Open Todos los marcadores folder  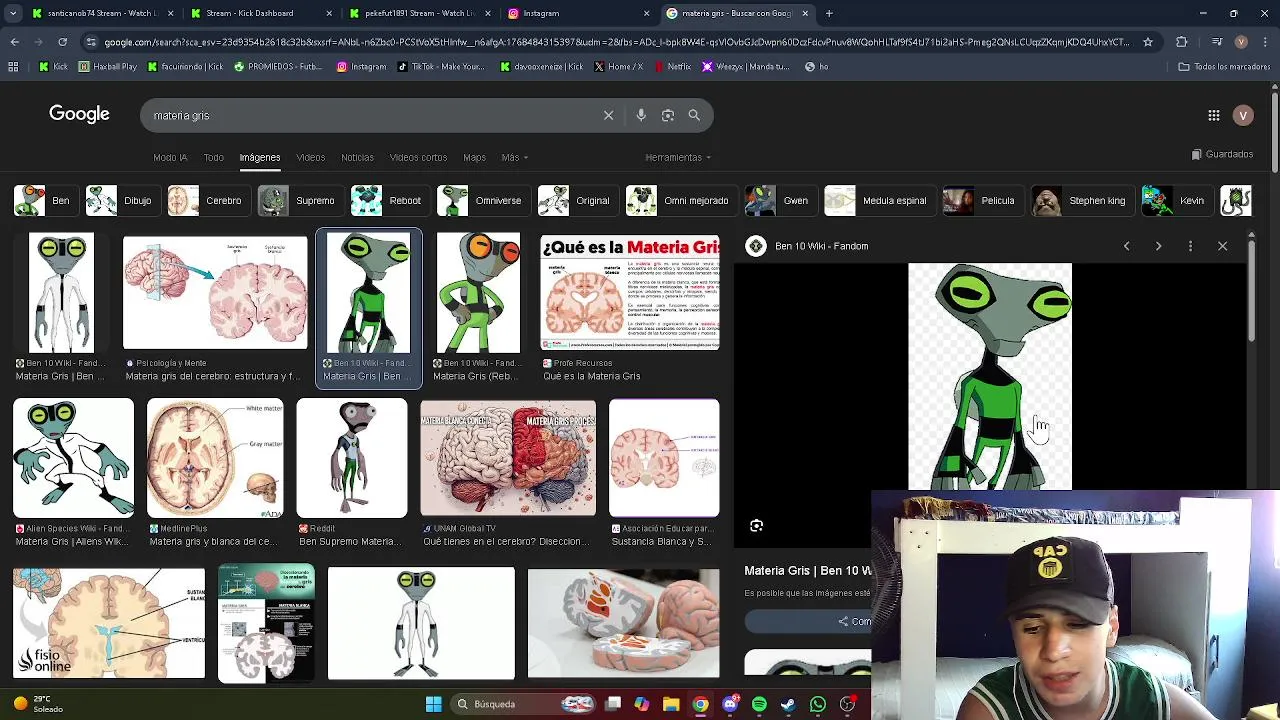1224,66
